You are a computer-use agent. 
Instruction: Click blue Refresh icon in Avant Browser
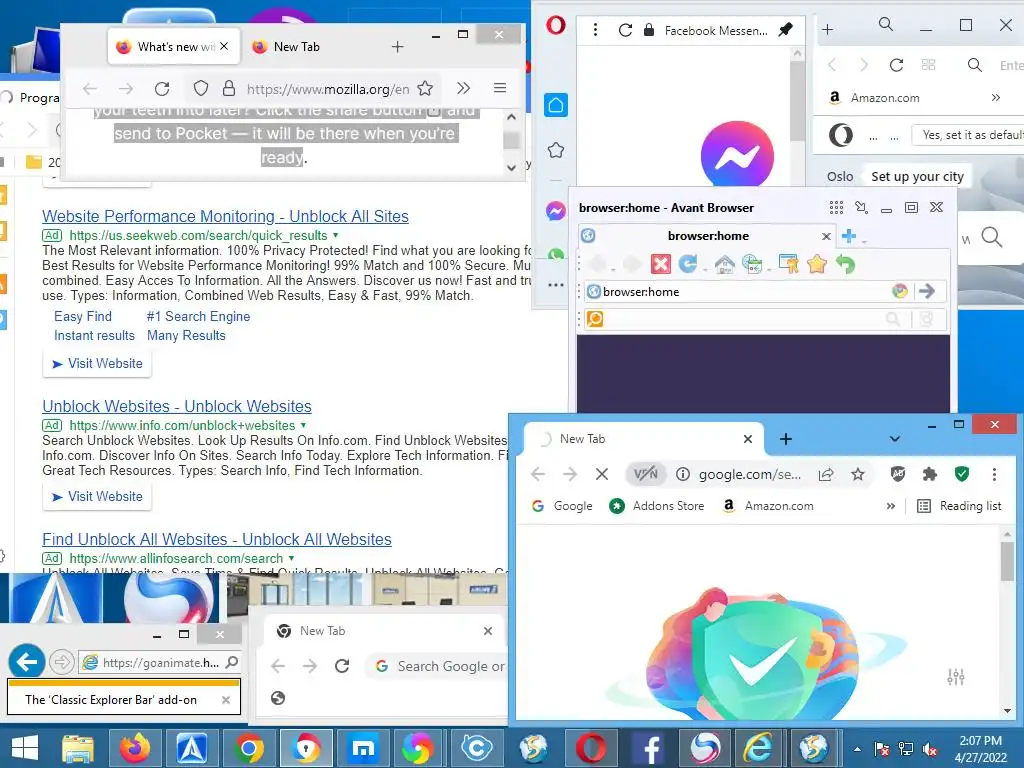click(688, 264)
